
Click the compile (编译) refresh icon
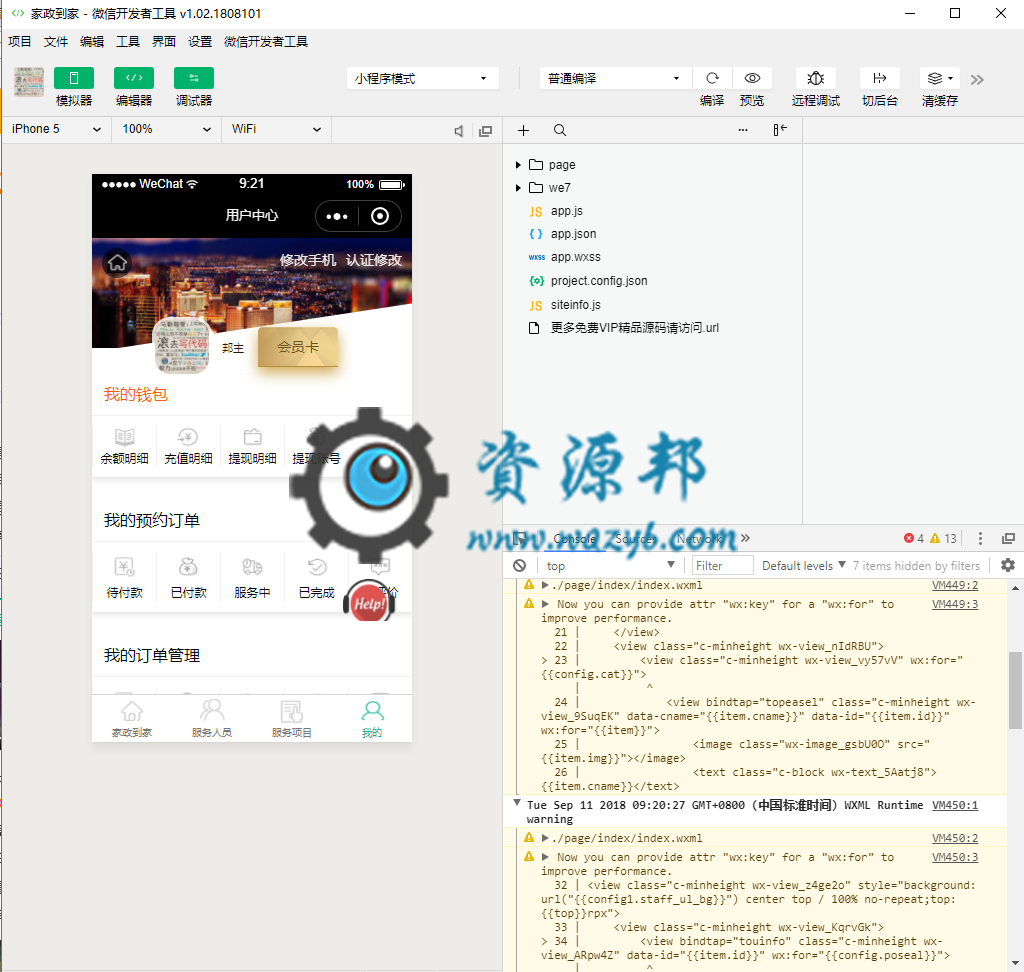point(712,78)
